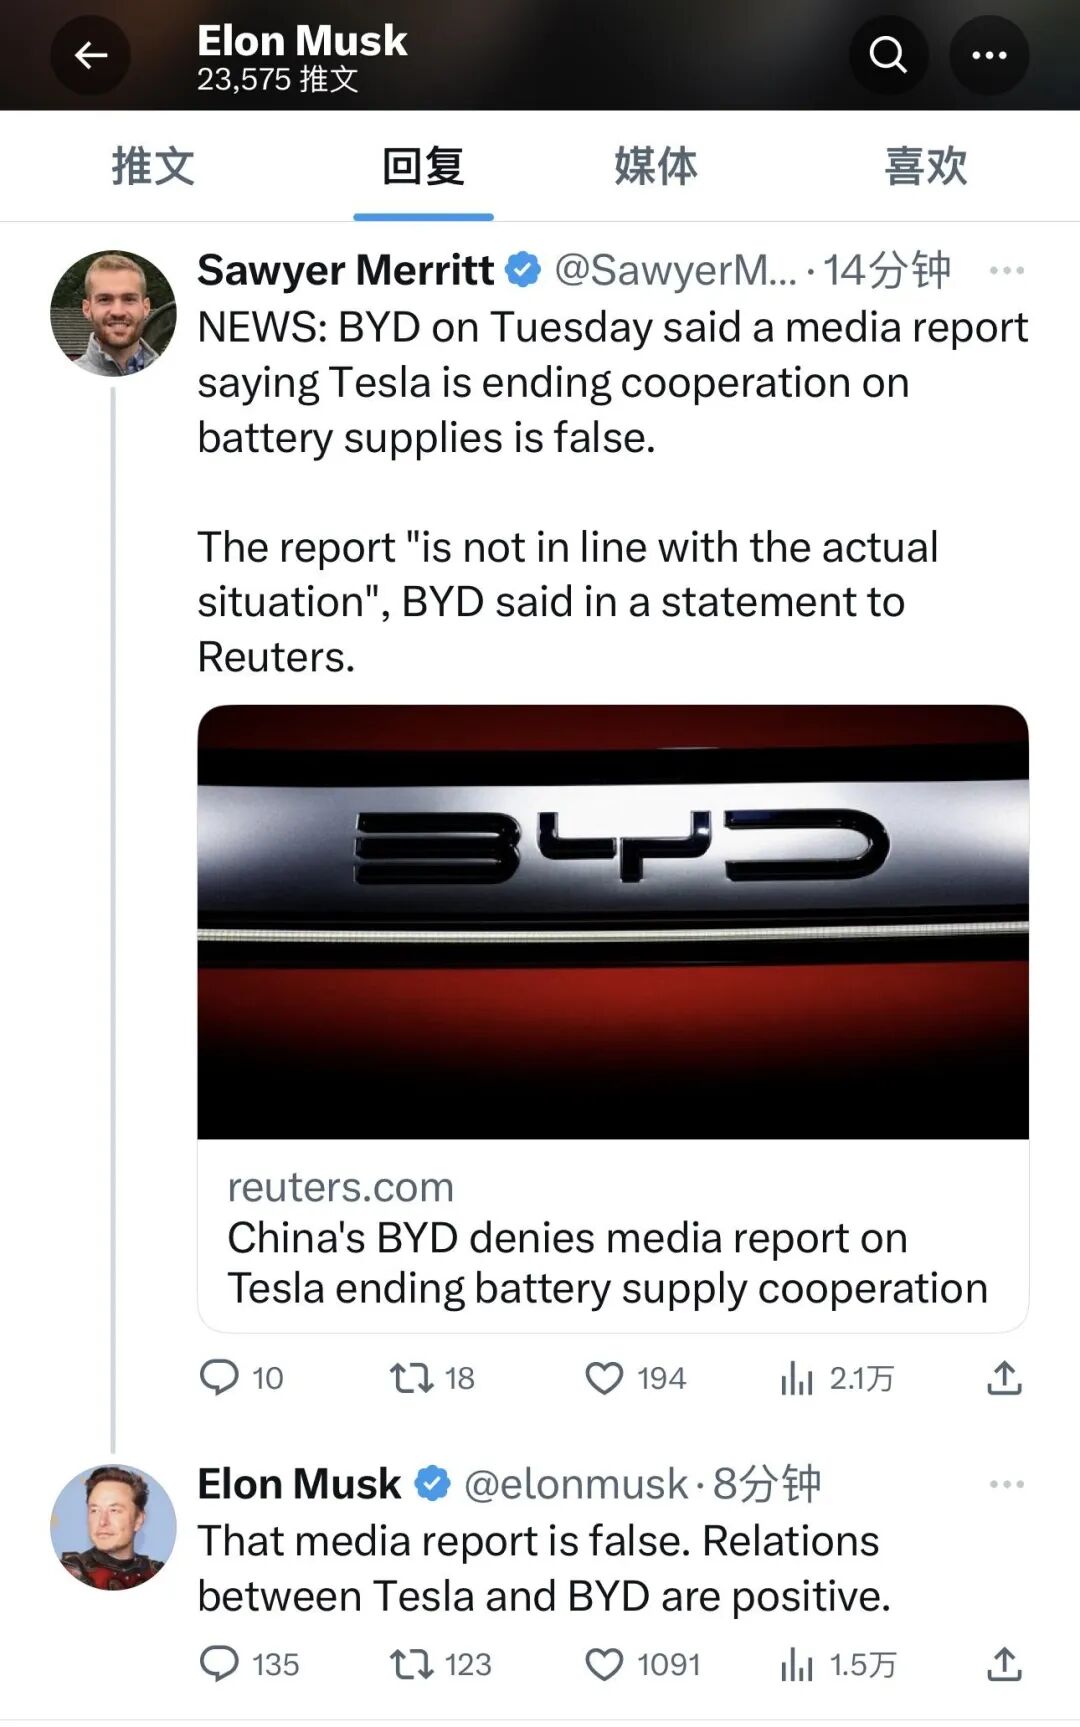This screenshot has height=1727, width=1080.
Task: Switch to the 推文 tab
Action: tap(152, 166)
